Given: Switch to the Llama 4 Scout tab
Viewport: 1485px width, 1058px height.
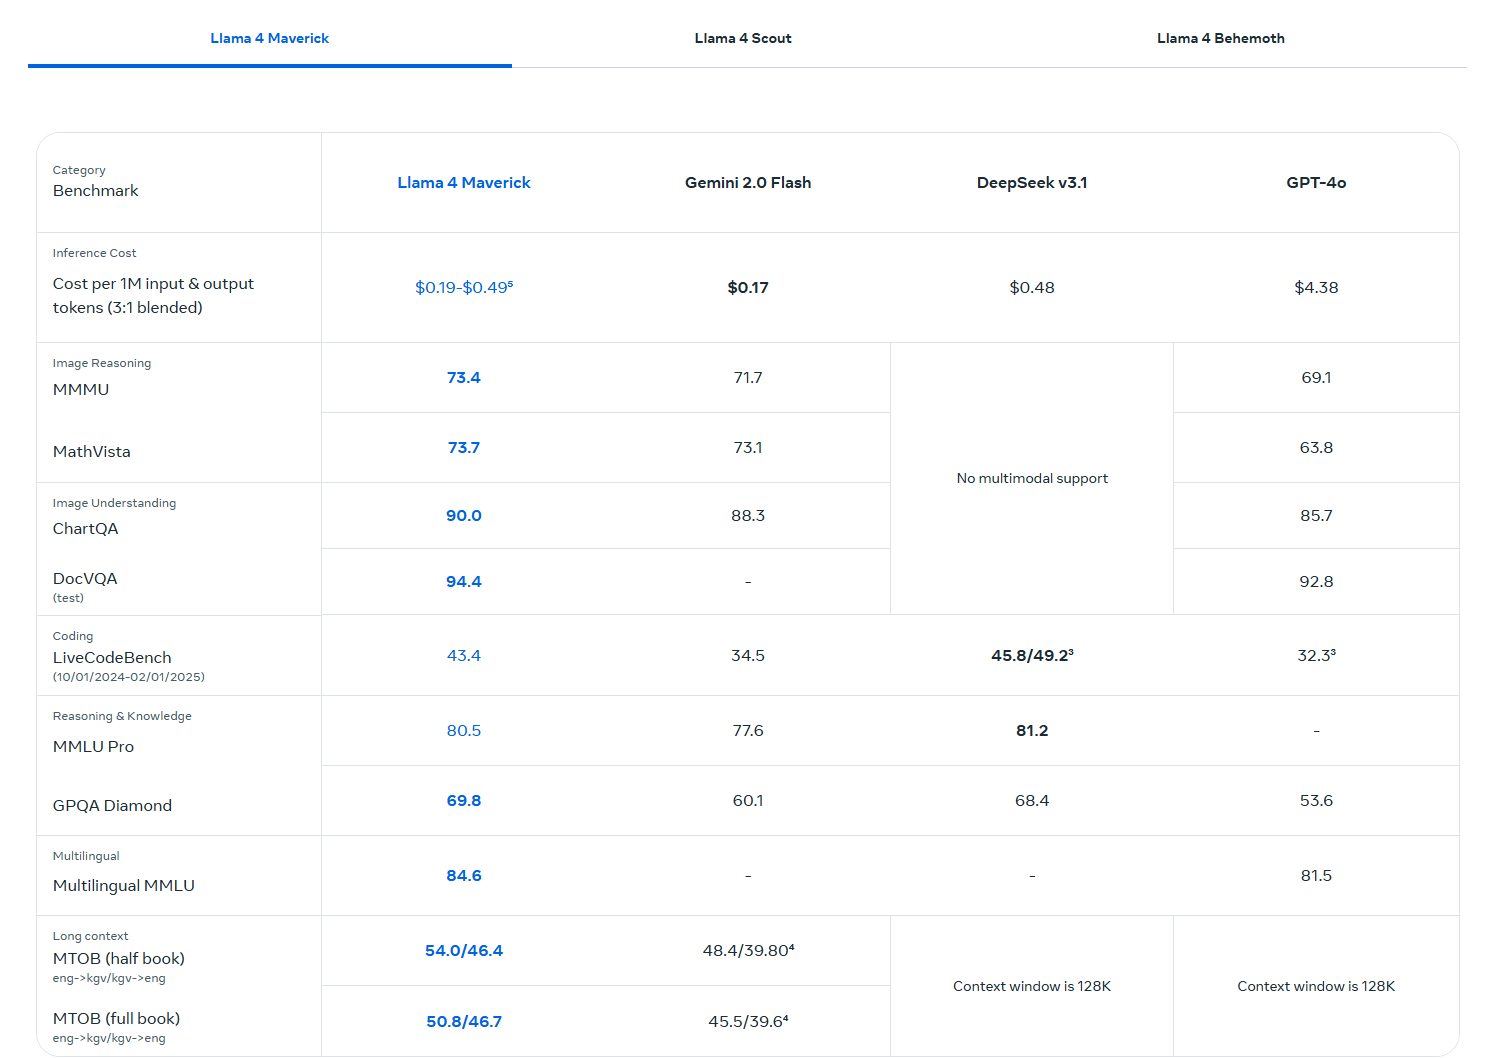Looking at the screenshot, I should (742, 38).
